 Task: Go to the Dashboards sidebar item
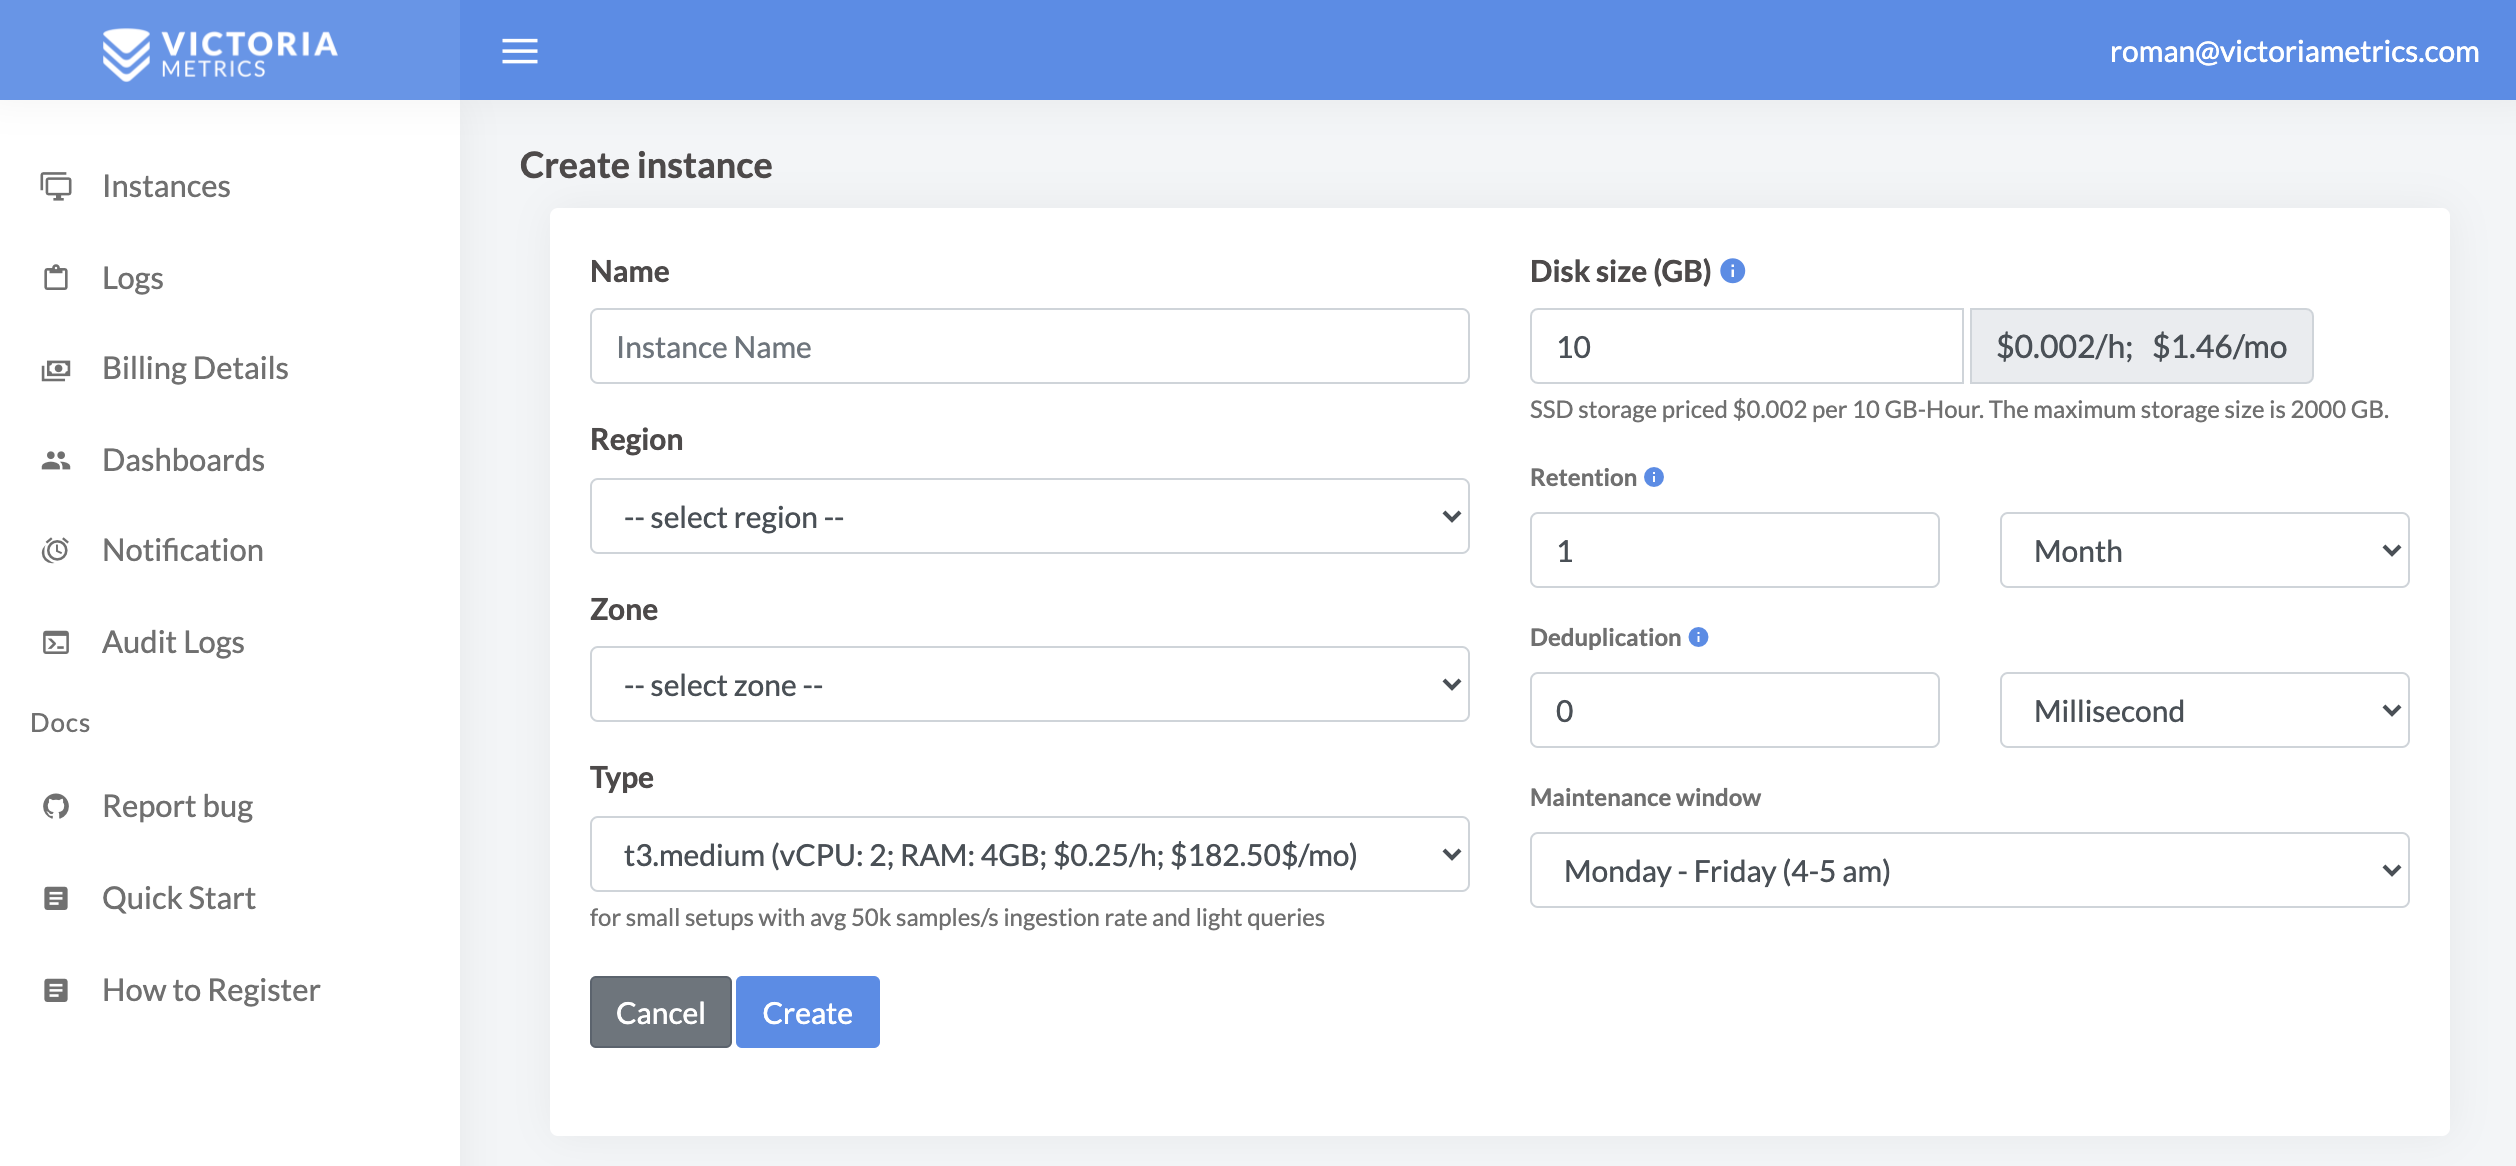tap(183, 460)
